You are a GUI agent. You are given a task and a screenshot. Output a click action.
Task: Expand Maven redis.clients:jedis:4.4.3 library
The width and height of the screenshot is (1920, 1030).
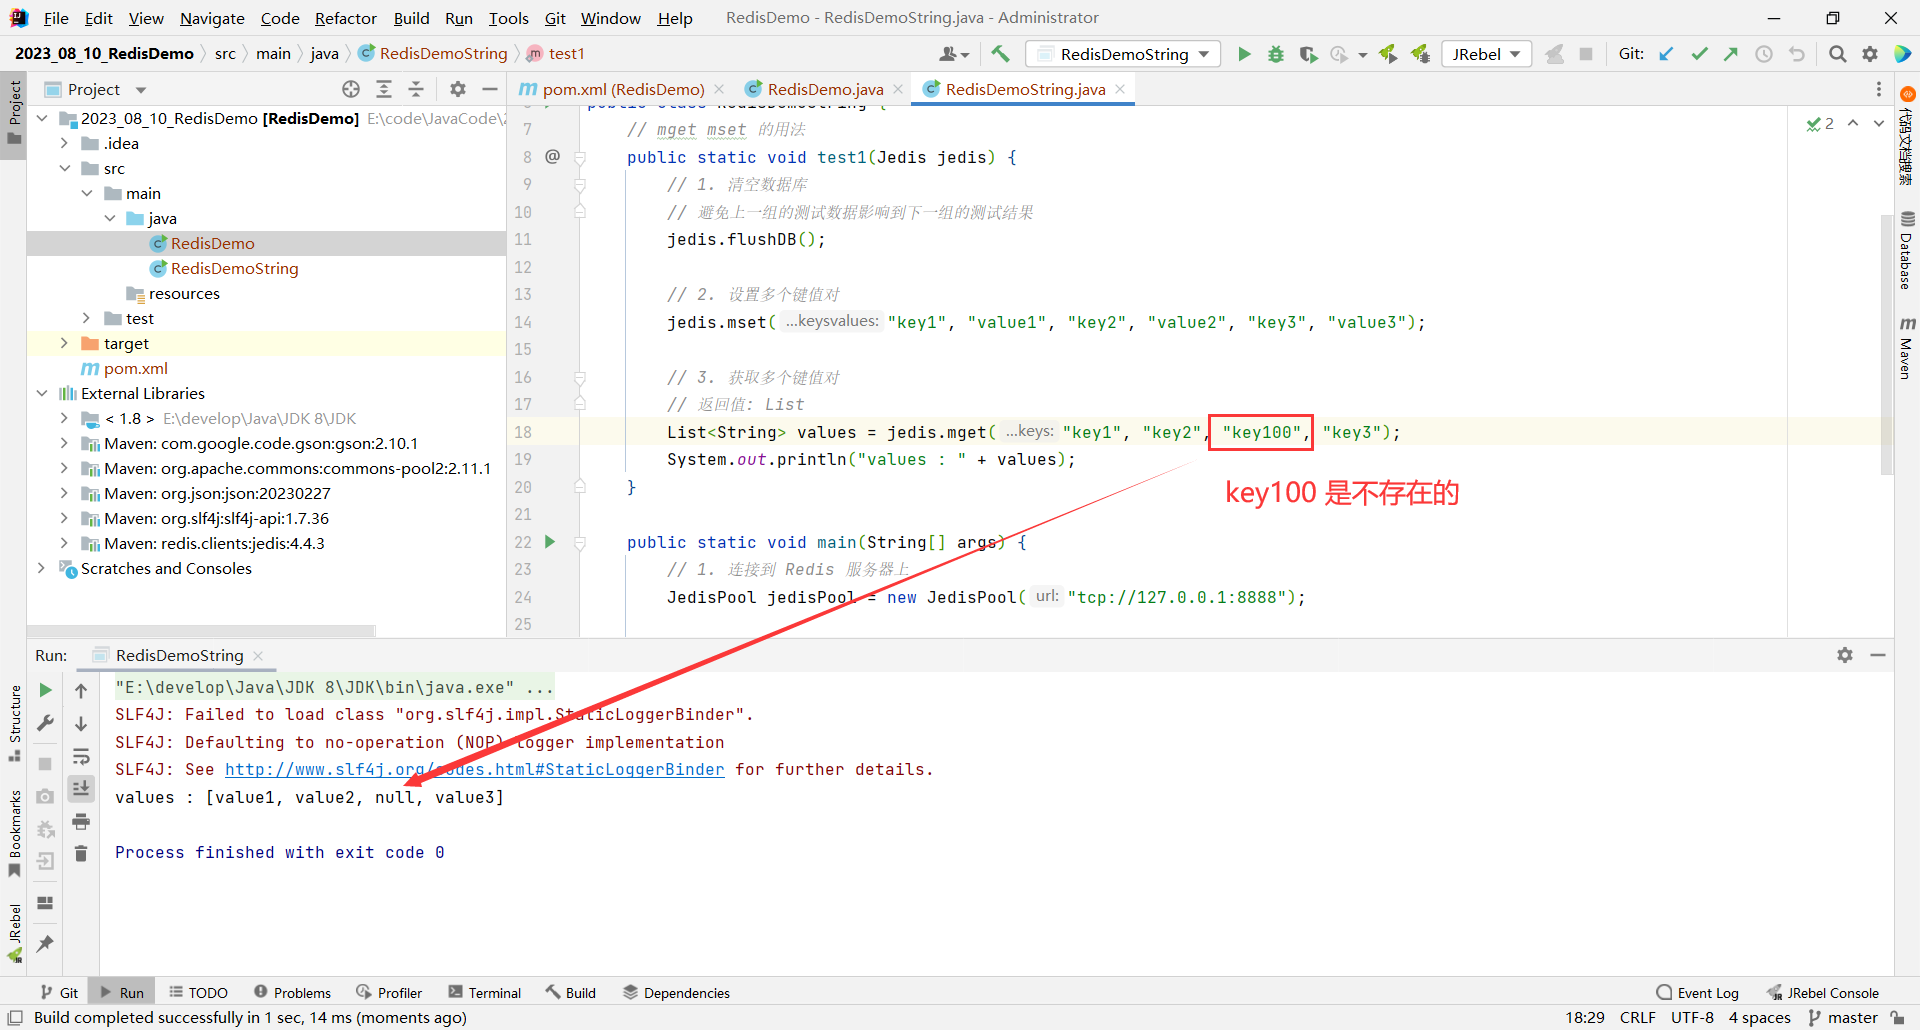pos(64,543)
